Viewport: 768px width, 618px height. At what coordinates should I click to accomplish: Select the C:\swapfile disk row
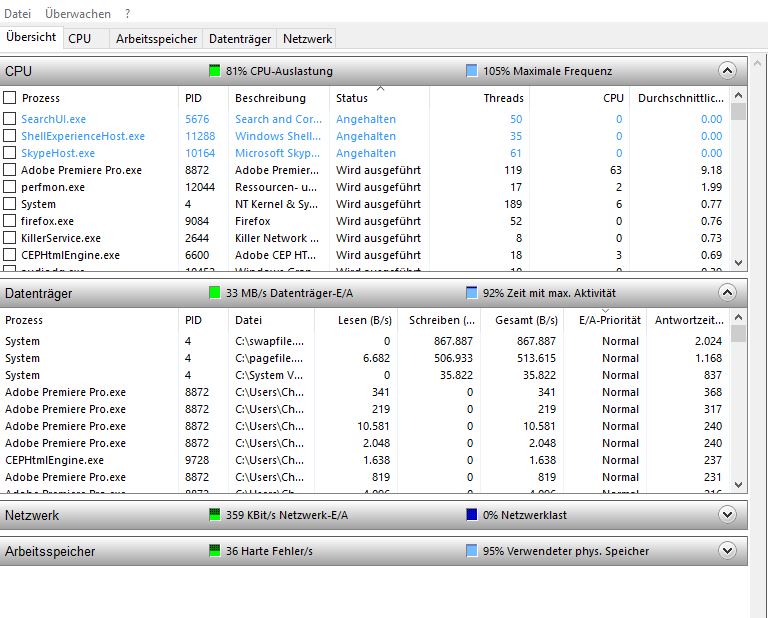coord(365,341)
